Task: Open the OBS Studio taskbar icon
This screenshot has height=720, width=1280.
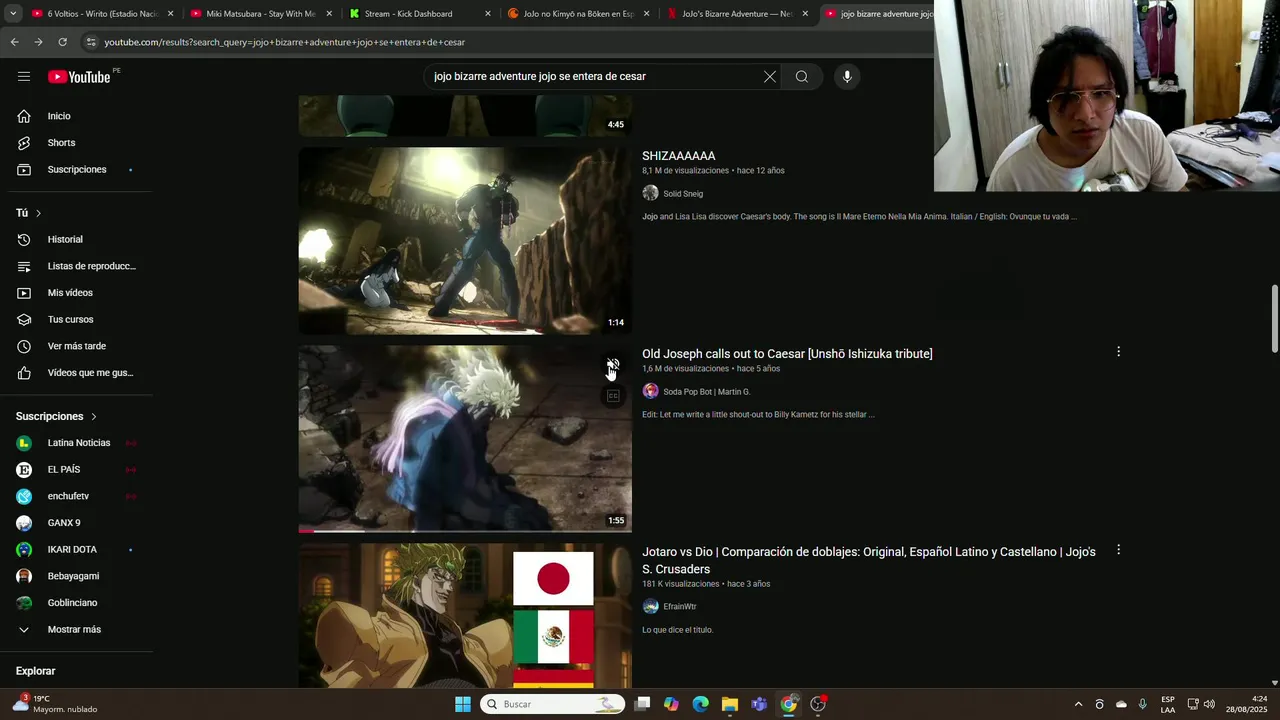Action: [818, 704]
